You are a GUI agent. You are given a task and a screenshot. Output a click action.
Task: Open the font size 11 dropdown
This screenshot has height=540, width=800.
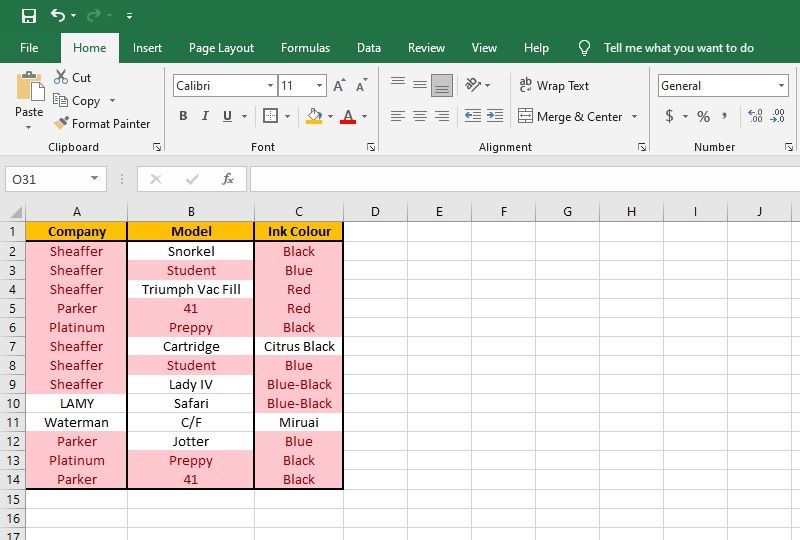click(x=319, y=86)
